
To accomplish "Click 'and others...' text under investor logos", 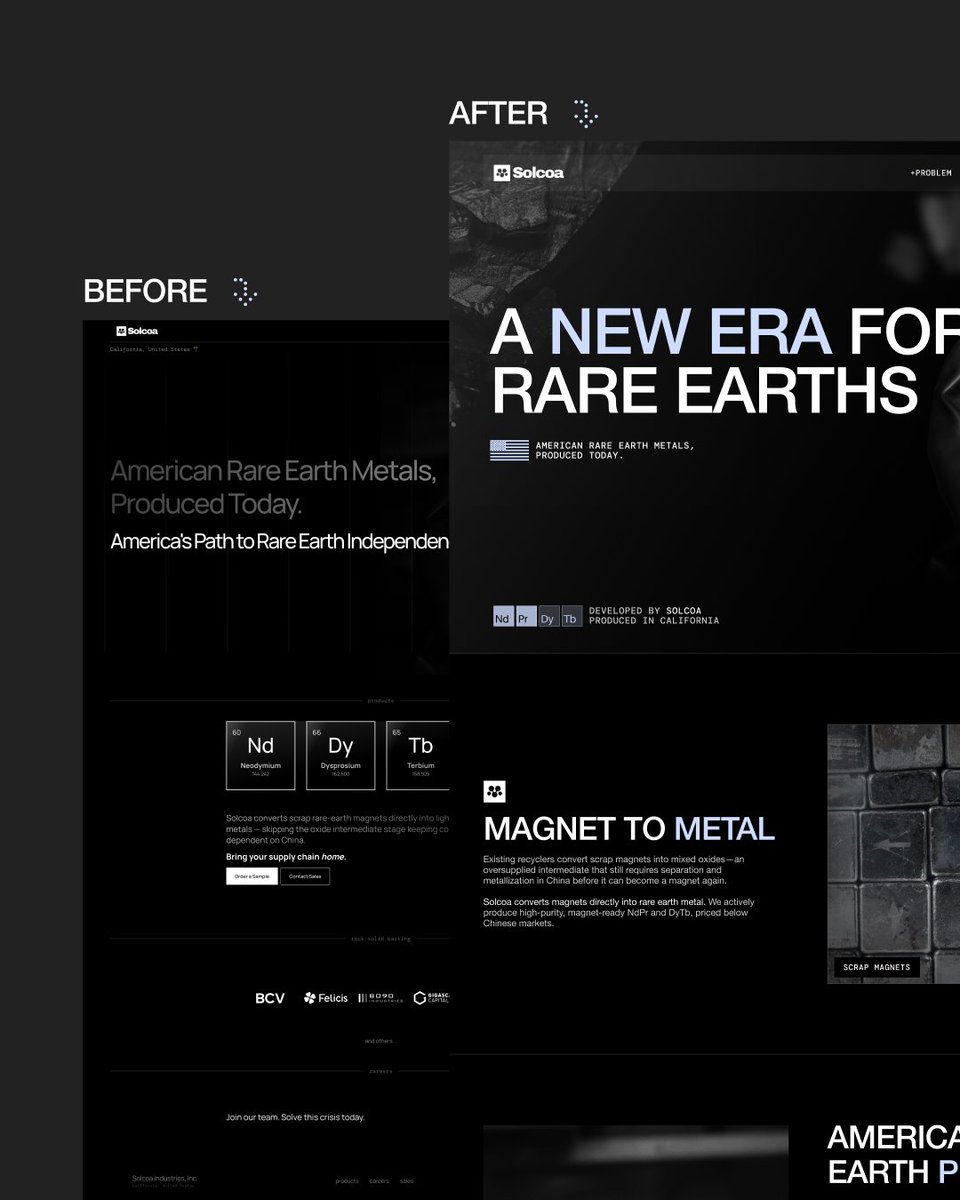I will [379, 1041].
